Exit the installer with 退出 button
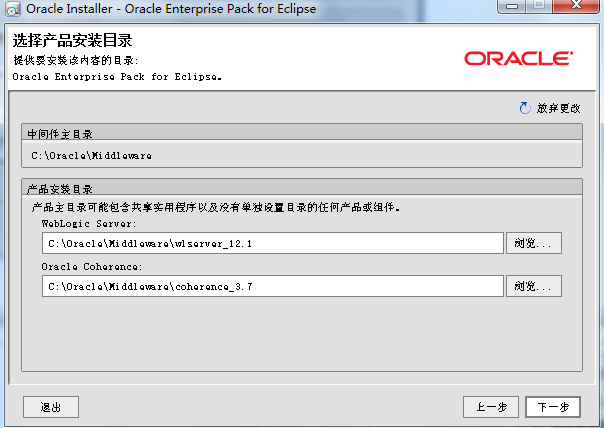 pyautogui.click(x=51, y=407)
